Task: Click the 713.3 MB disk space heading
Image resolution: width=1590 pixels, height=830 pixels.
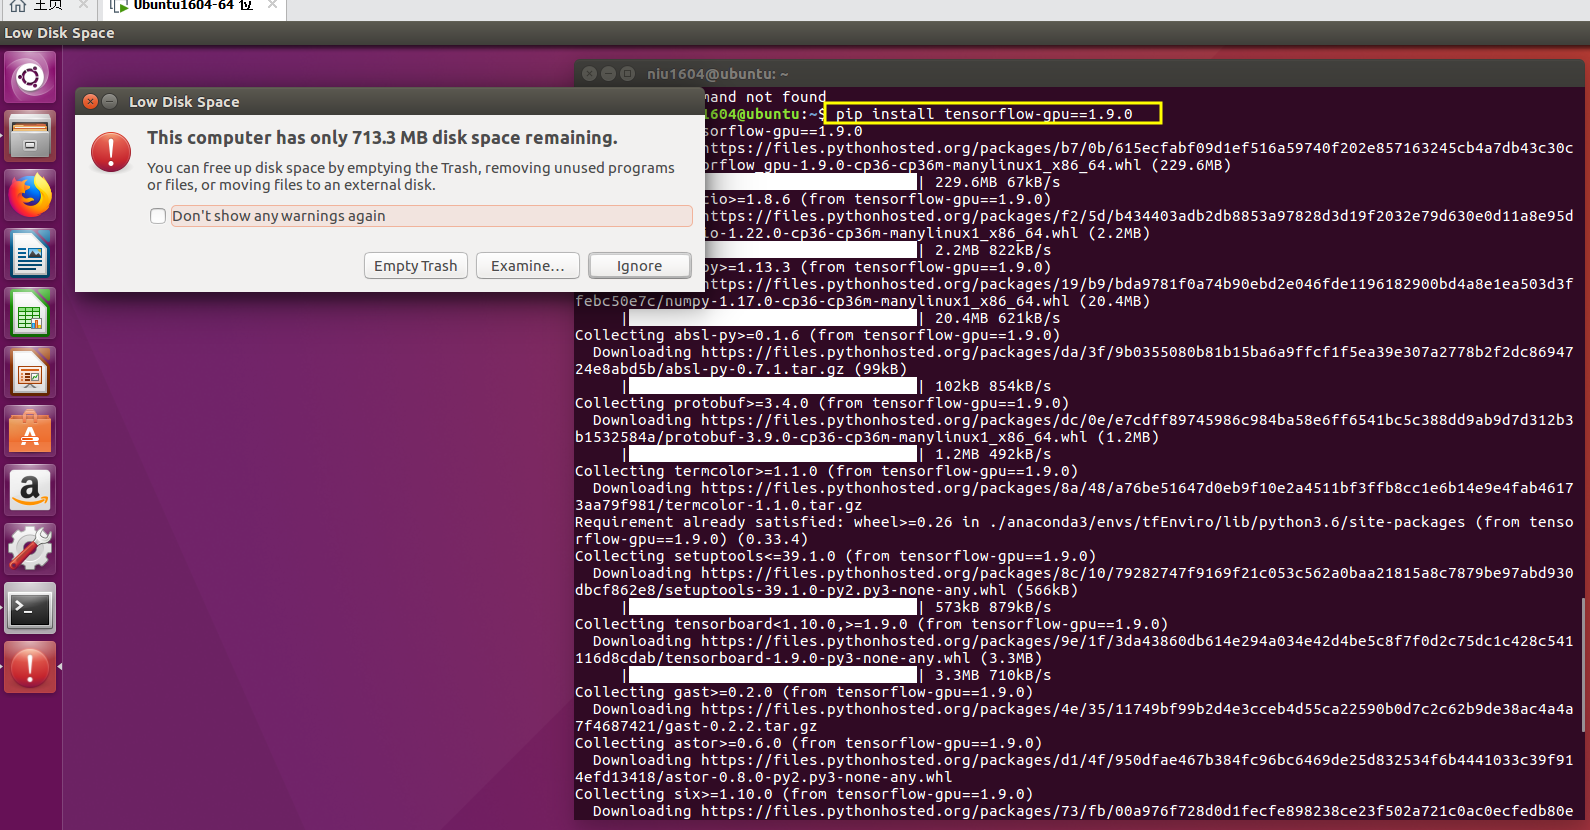Action: [x=382, y=138]
